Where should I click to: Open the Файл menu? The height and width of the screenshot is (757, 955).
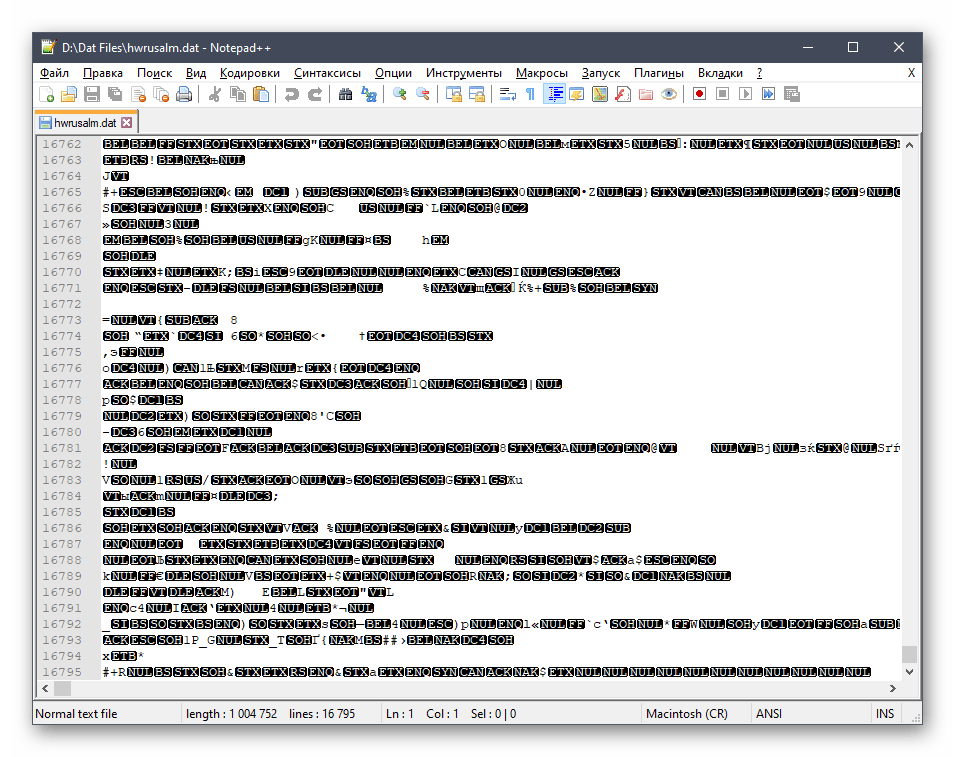coord(54,73)
